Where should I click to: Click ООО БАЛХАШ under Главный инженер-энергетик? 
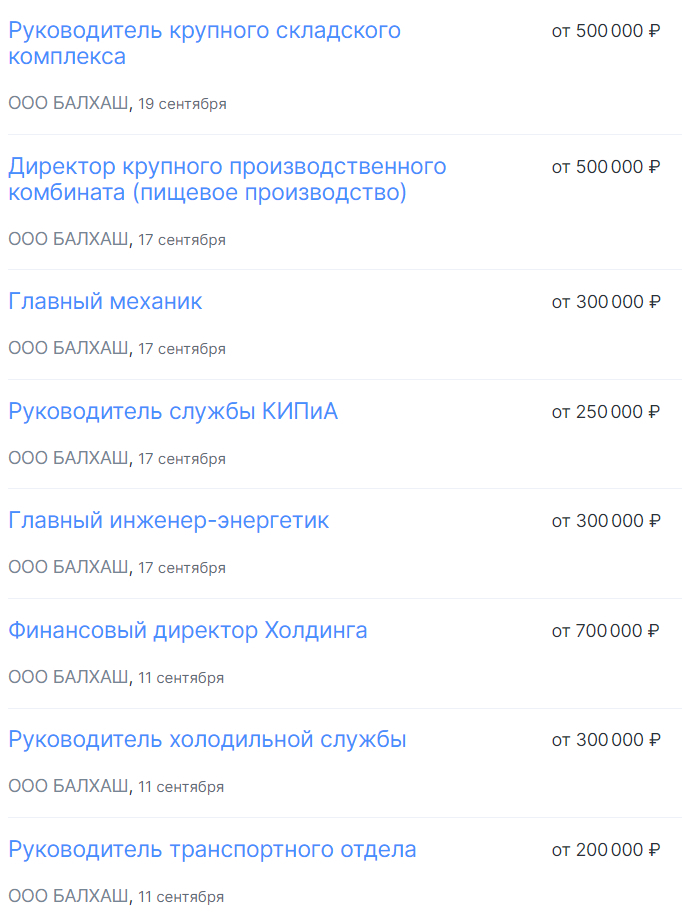tap(68, 567)
